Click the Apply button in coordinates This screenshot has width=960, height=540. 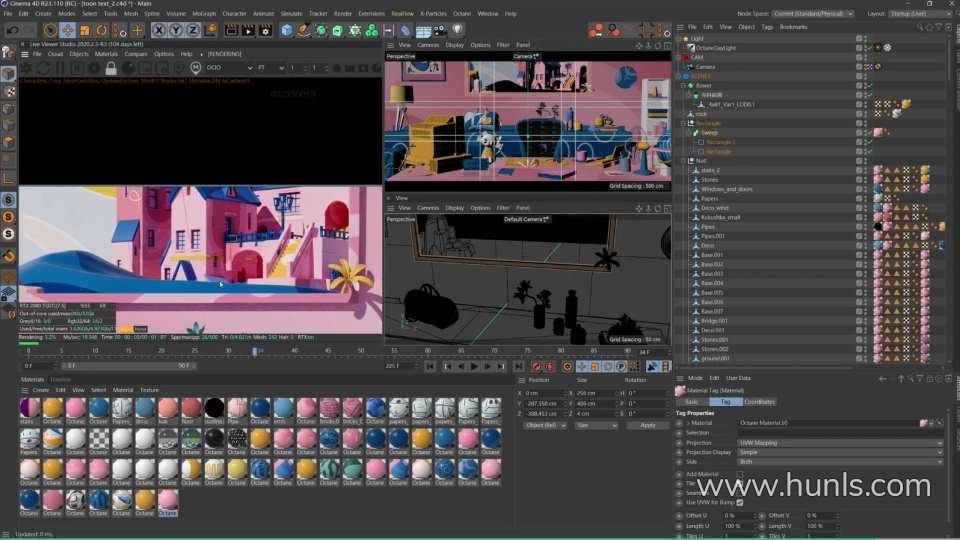point(648,425)
